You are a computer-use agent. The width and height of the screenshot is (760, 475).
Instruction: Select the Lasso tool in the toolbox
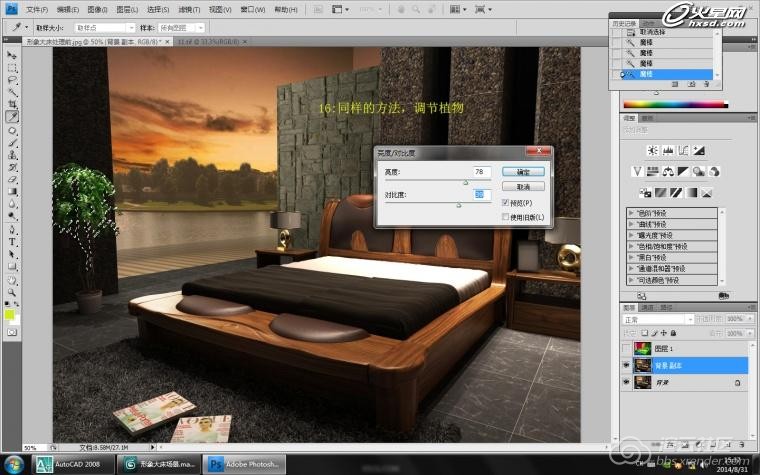click(x=12, y=79)
